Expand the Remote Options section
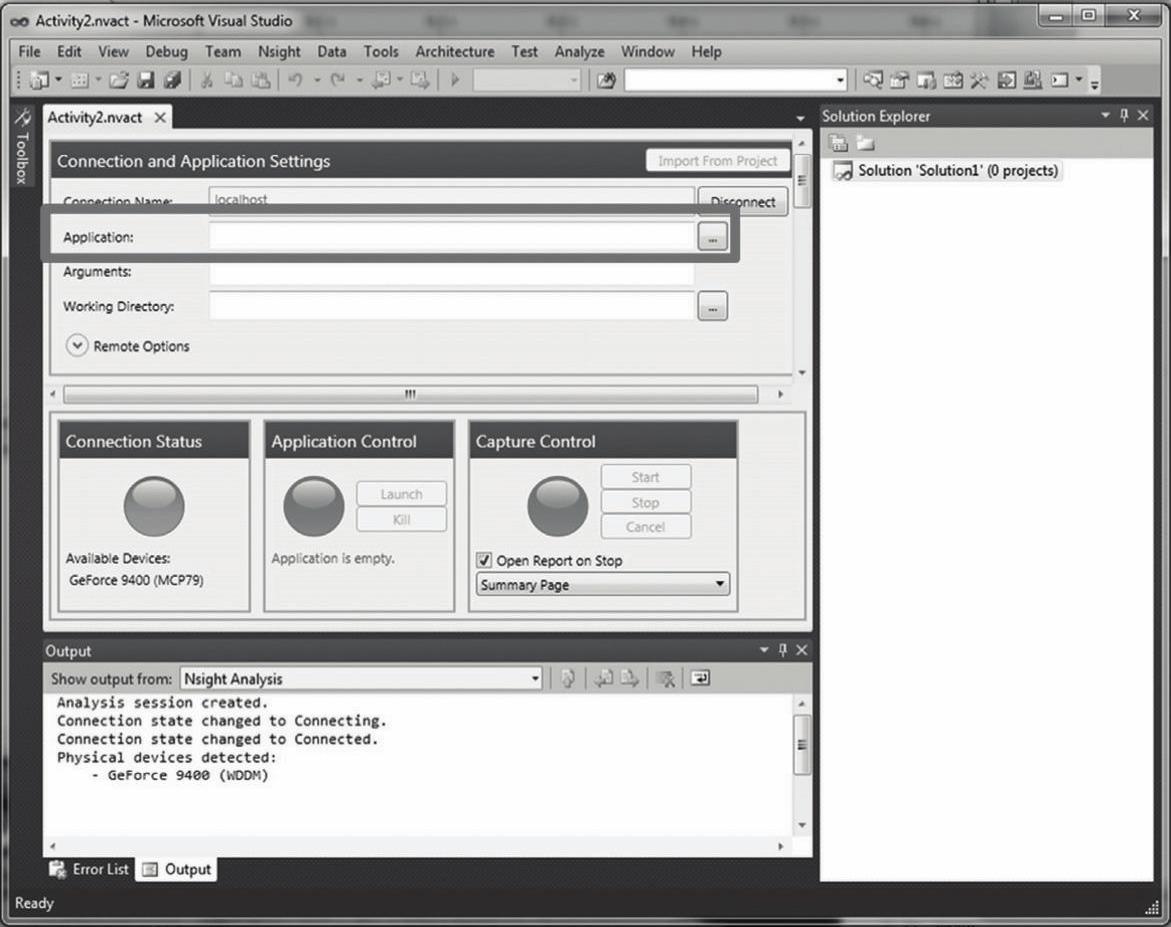 click(x=78, y=346)
